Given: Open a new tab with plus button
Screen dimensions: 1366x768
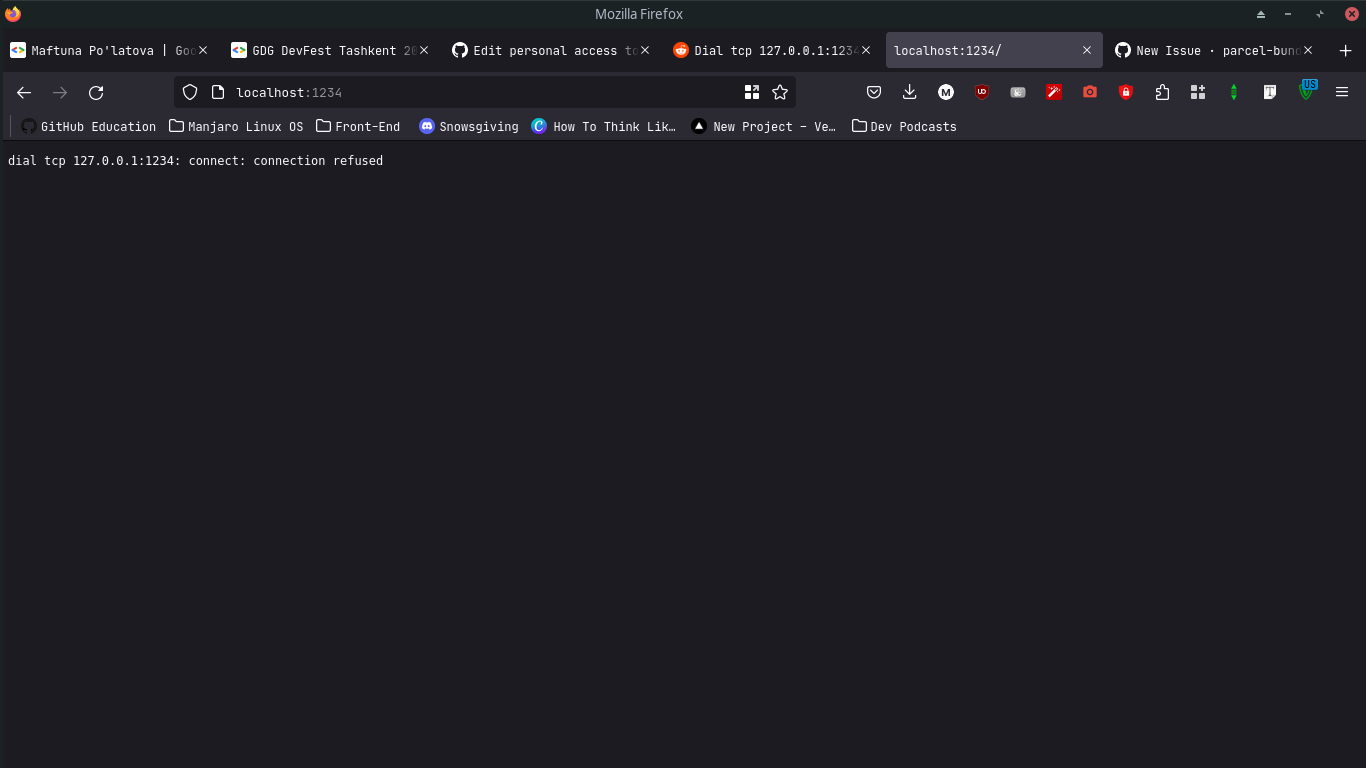Looking at the screenshot, I should (x=1345, y=51).
